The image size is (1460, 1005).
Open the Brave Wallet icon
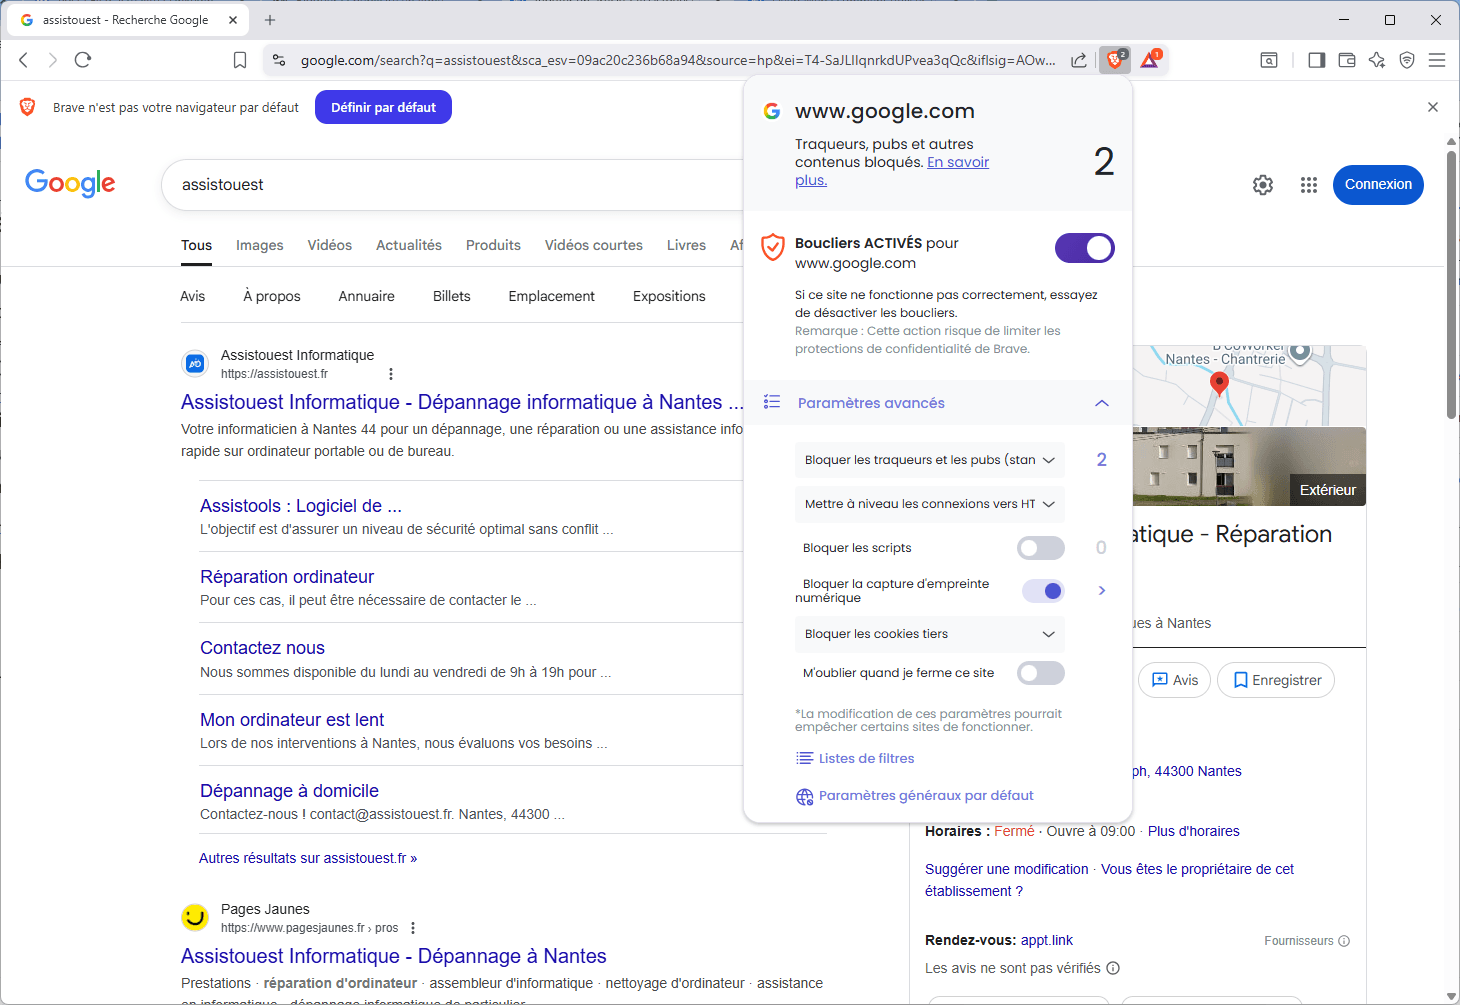1347,60
